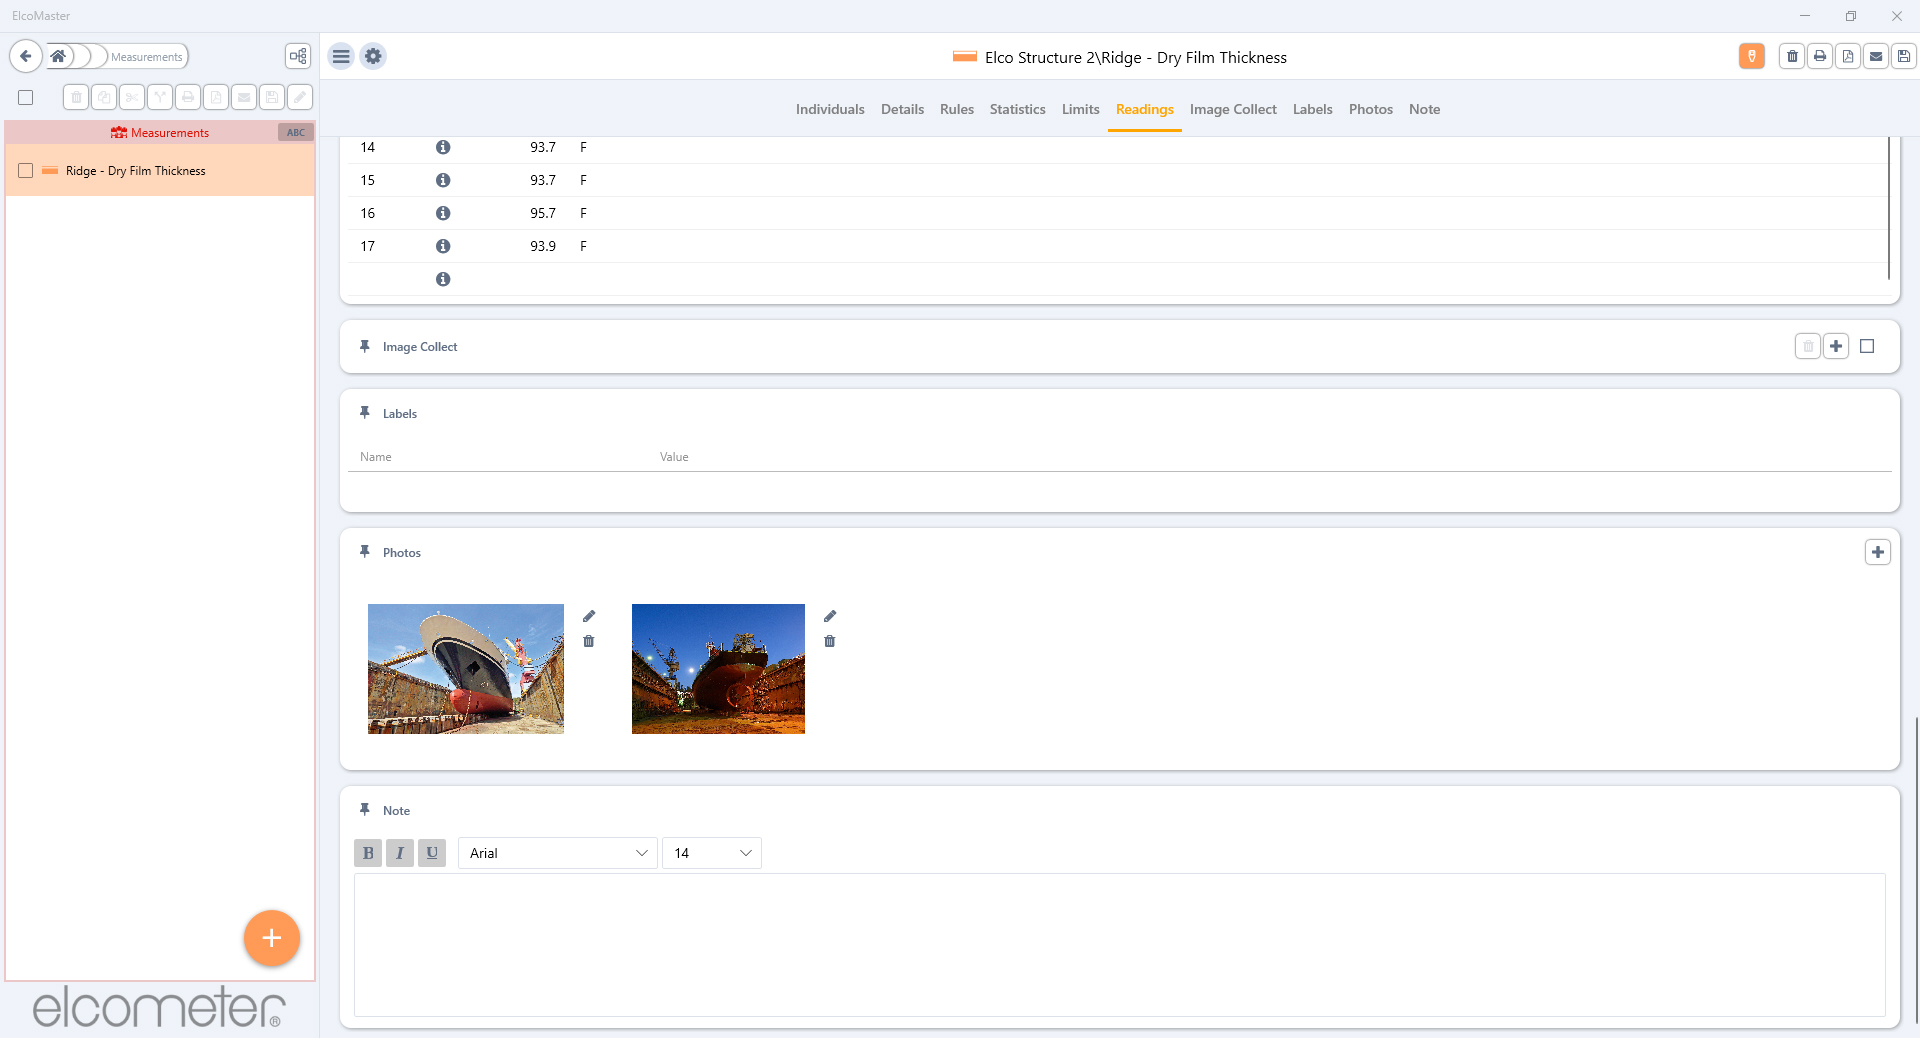1920x1038 pixels.
Task: Open the hamburger menu next to settings
Action: [x=341, y=56]
